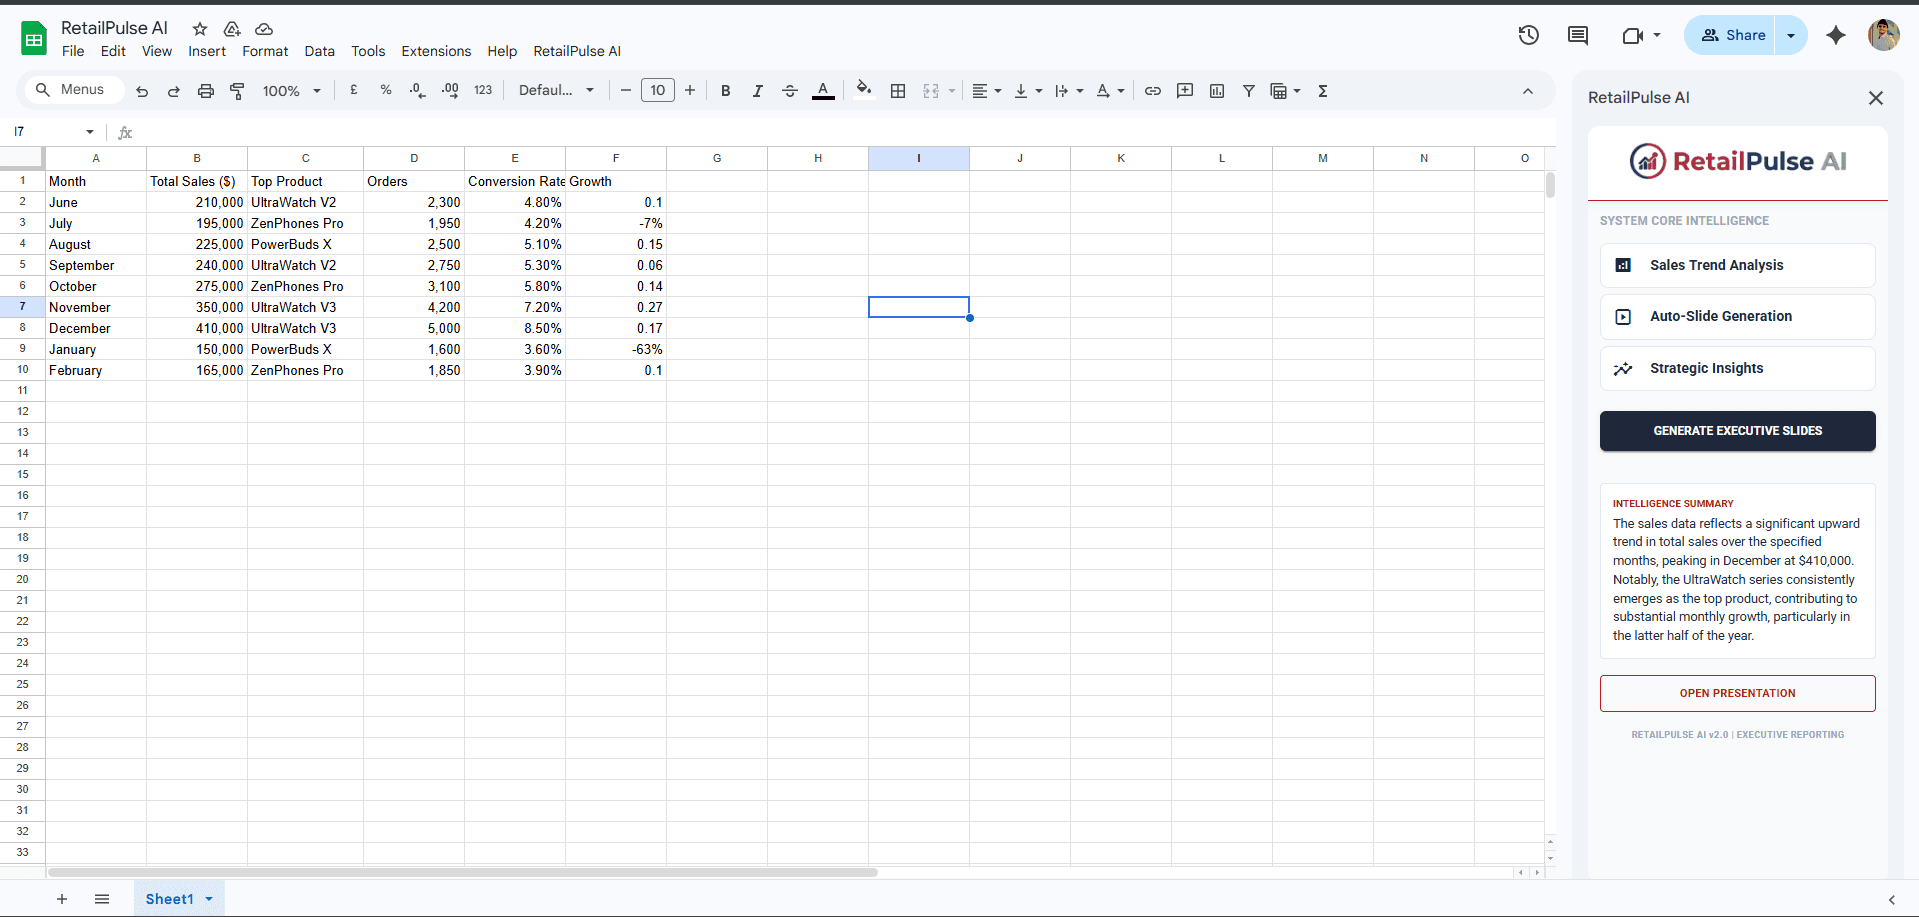Insert a comment from toolbar
1919x917 pixels.
1185,91
